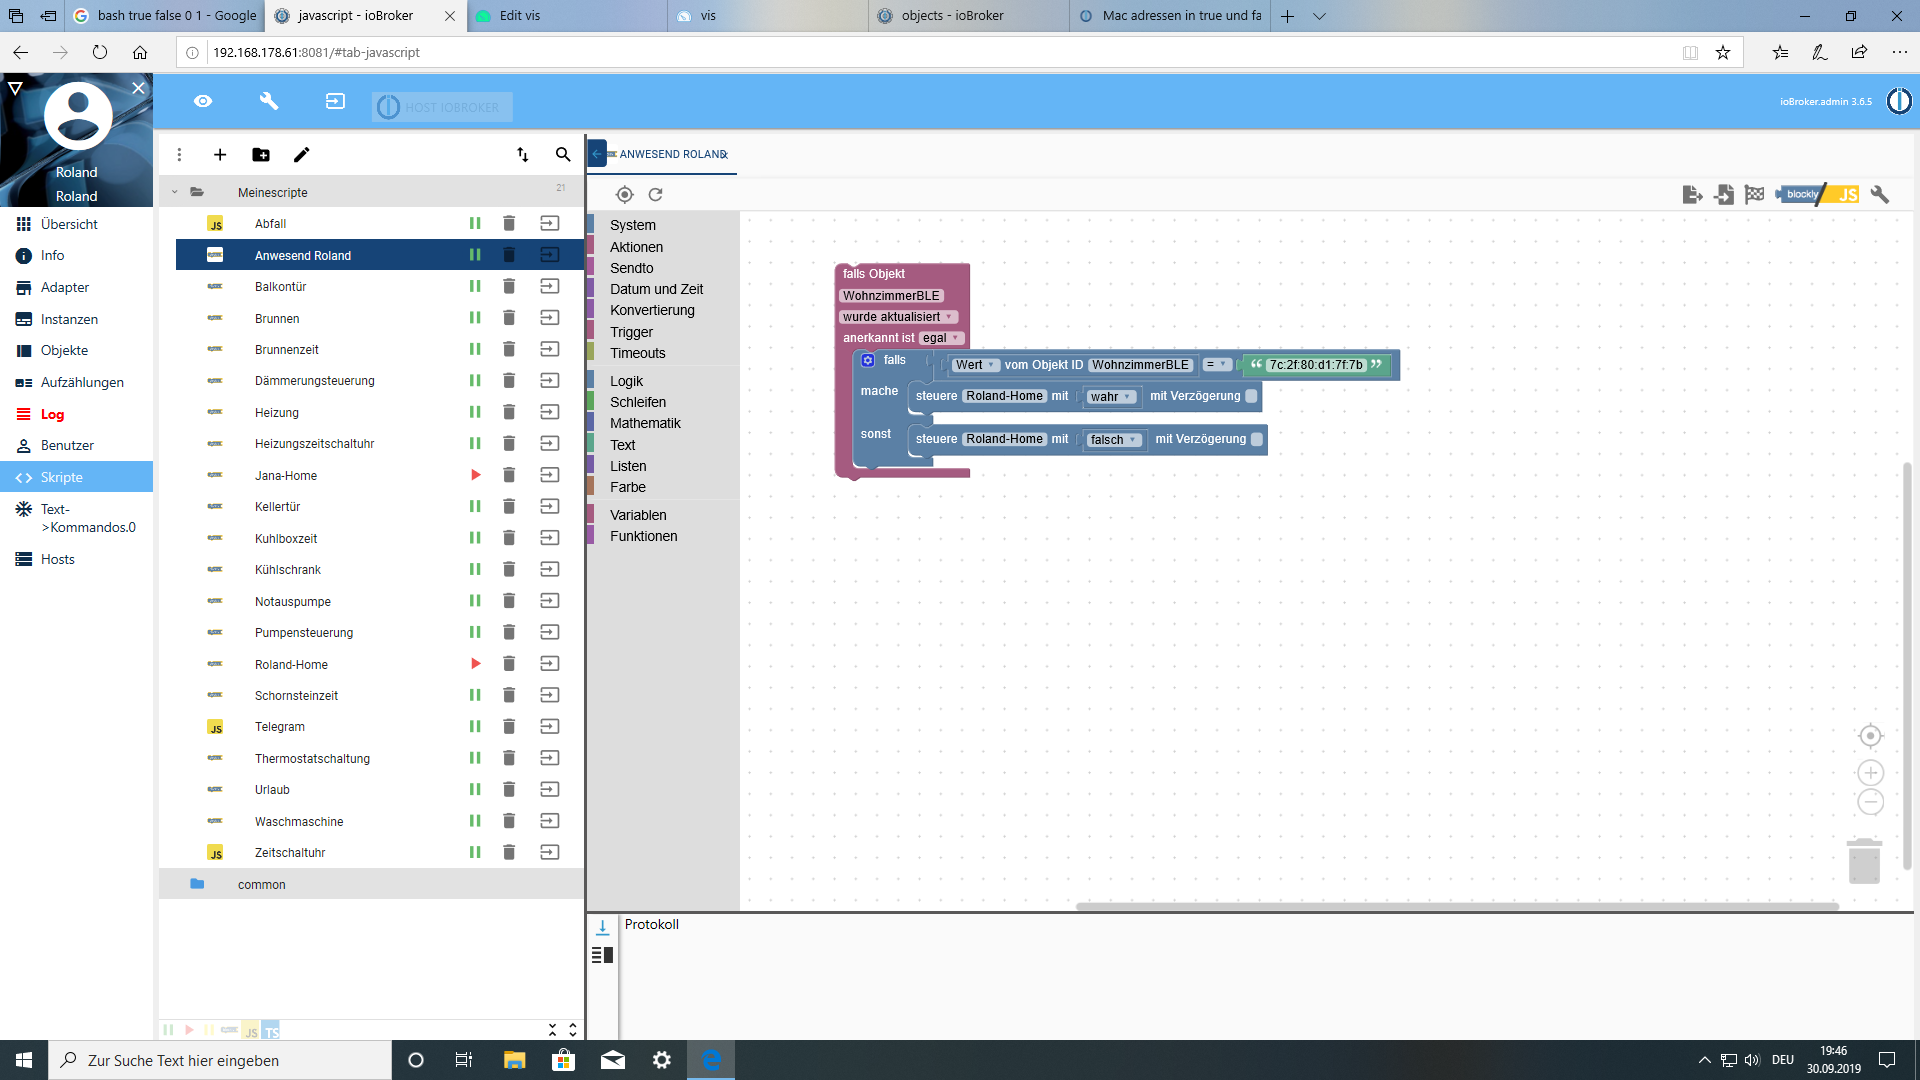Click the add new script icon

click(220, 154)
